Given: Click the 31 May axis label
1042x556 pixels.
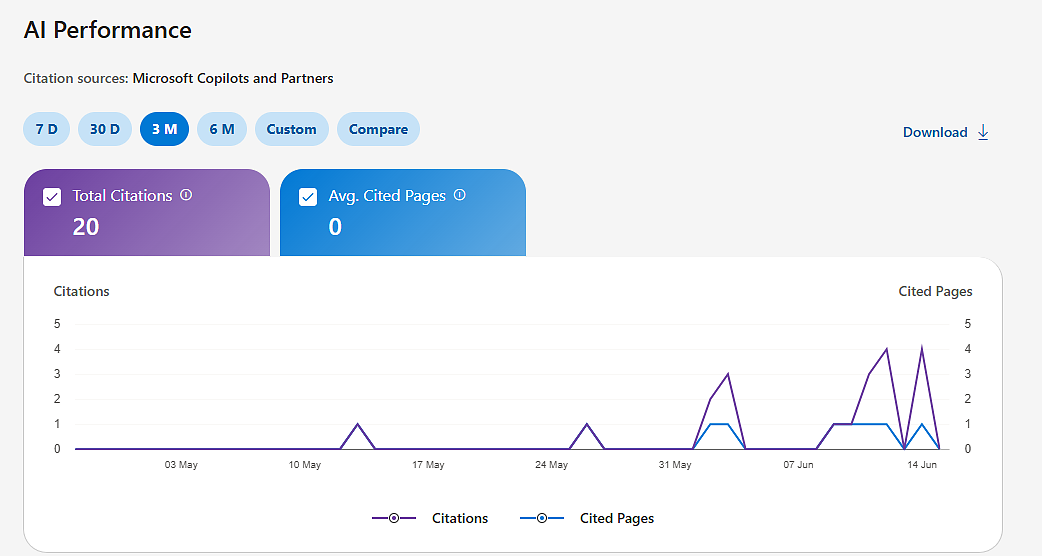Looking at the screenshot, I should point(675,464).
